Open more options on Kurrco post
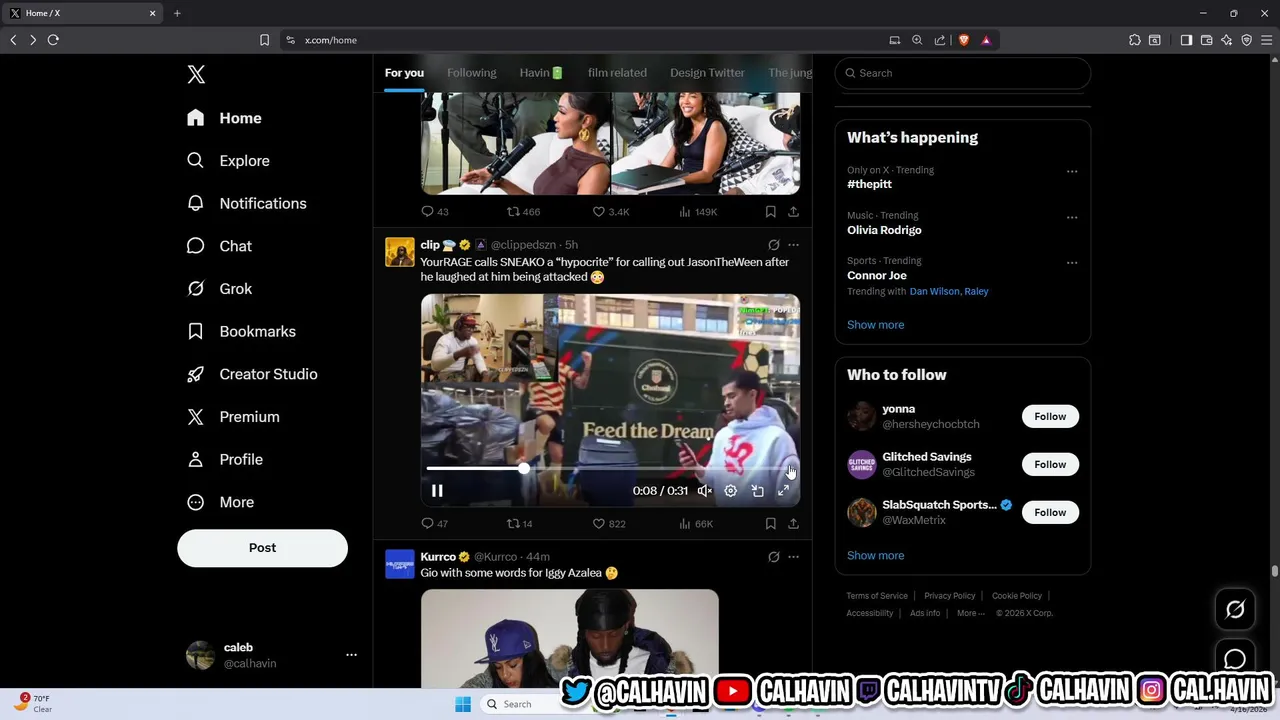This screenshot has width=1280, height=720. 793,557
